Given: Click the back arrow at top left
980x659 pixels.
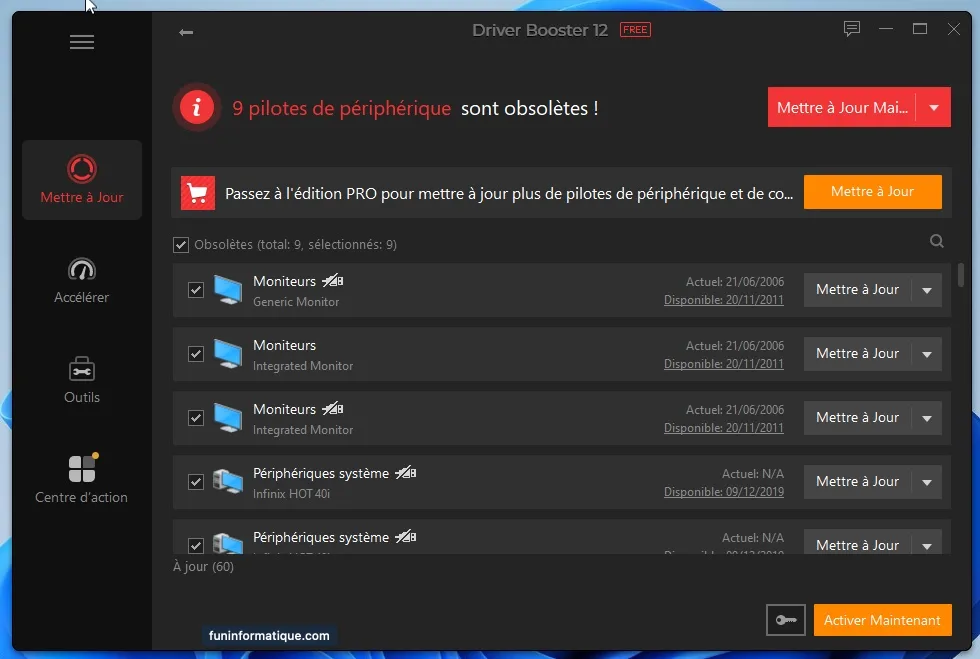Looking at the screenshot, I should point(186,32).
